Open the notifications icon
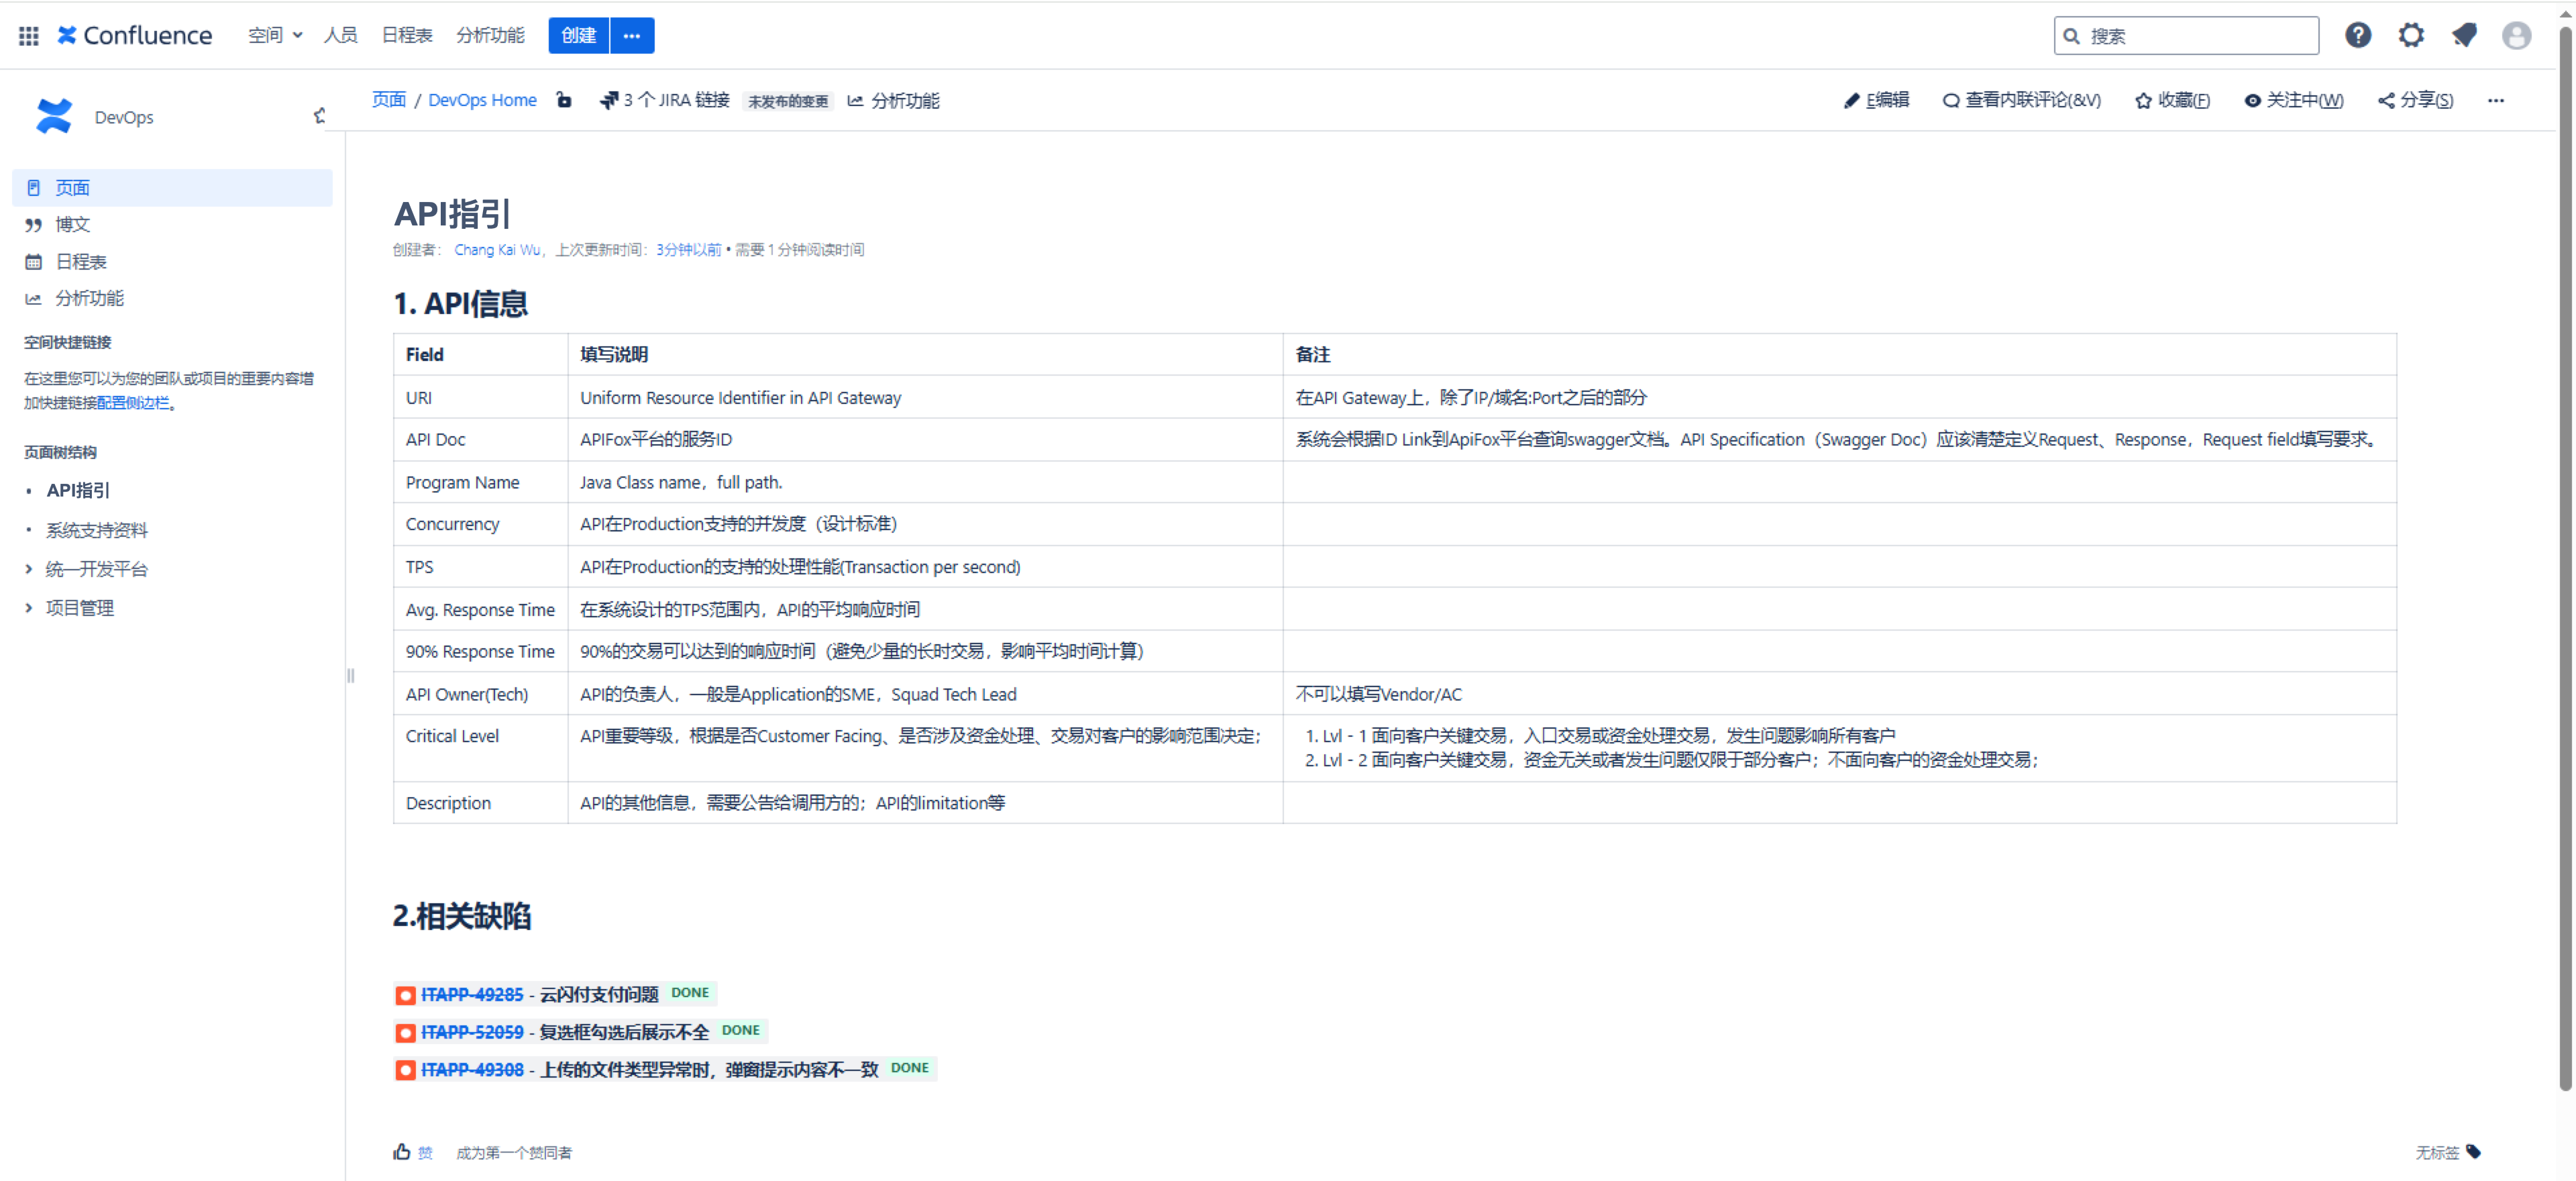2576x1181 pixels. pos(2464,36)
